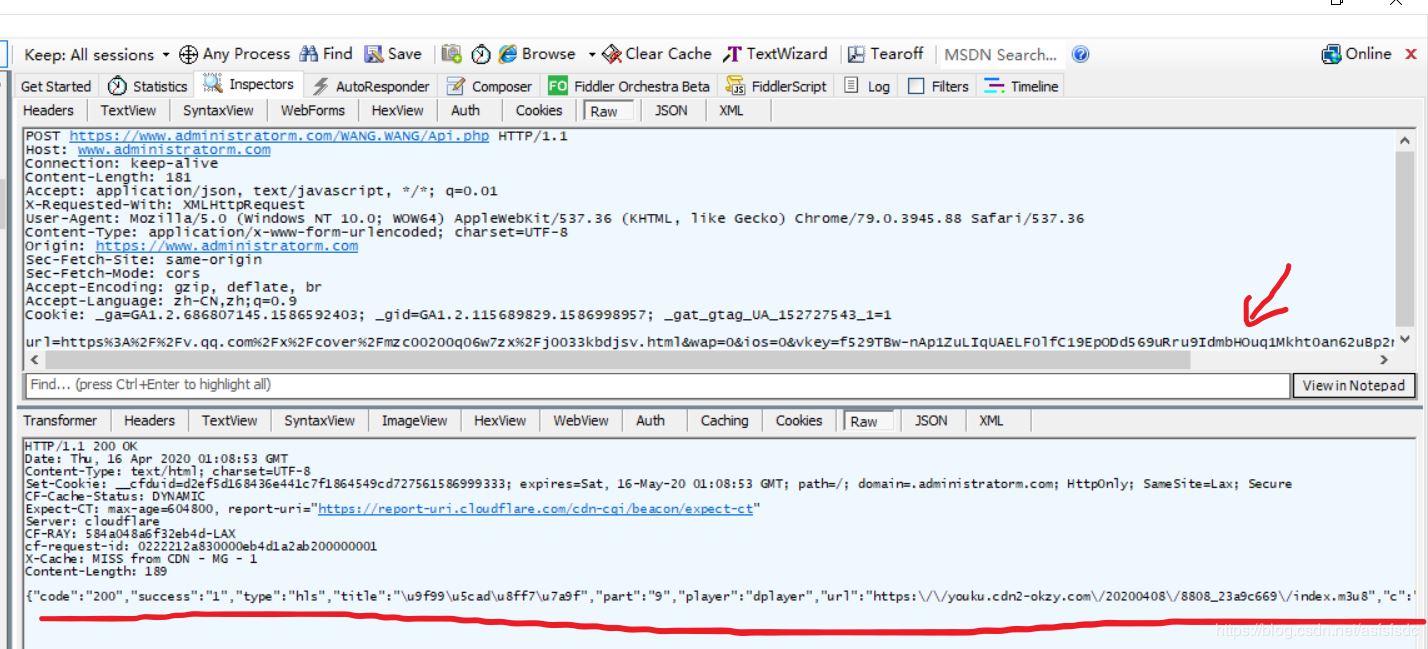Open the help question mark icon
The height and width of the screenshot is (649, 1428).
tap(1080, 54)
